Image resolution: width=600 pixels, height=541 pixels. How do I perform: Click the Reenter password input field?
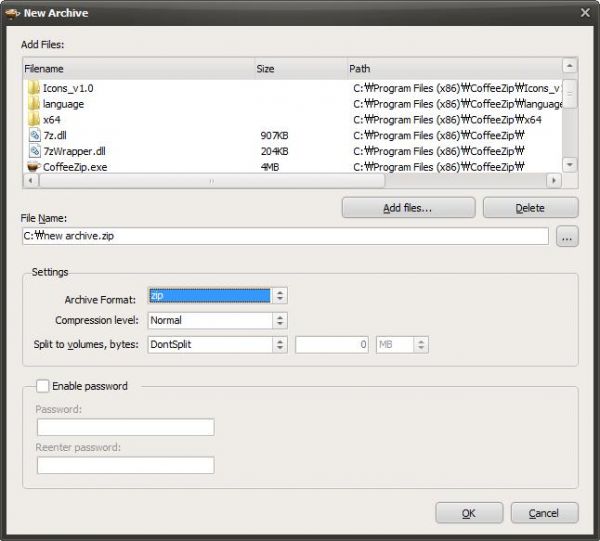(x=126, y=465)
